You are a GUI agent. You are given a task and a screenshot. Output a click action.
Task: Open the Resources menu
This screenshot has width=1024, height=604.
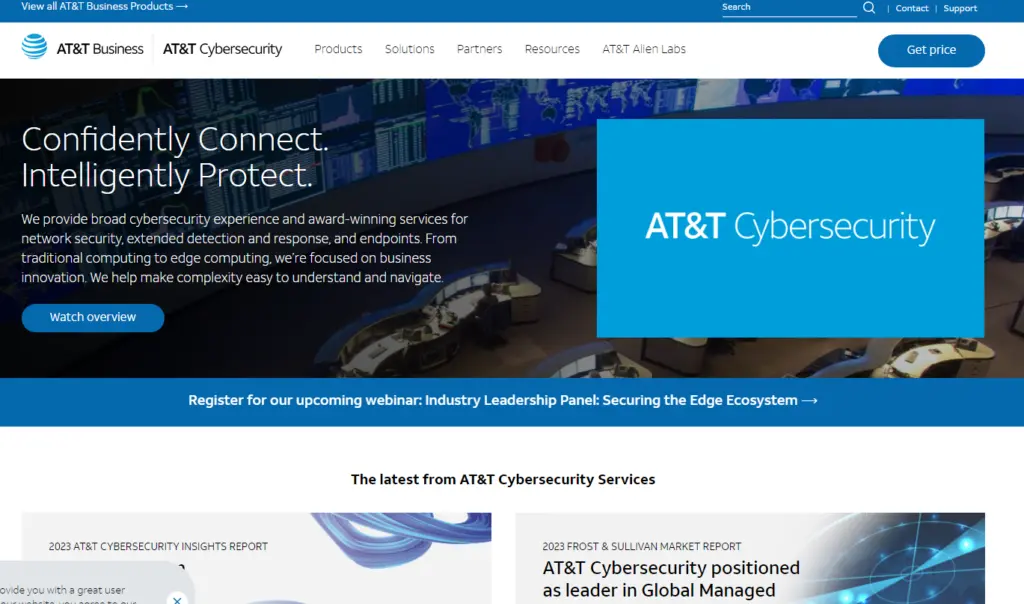(552, 49)
